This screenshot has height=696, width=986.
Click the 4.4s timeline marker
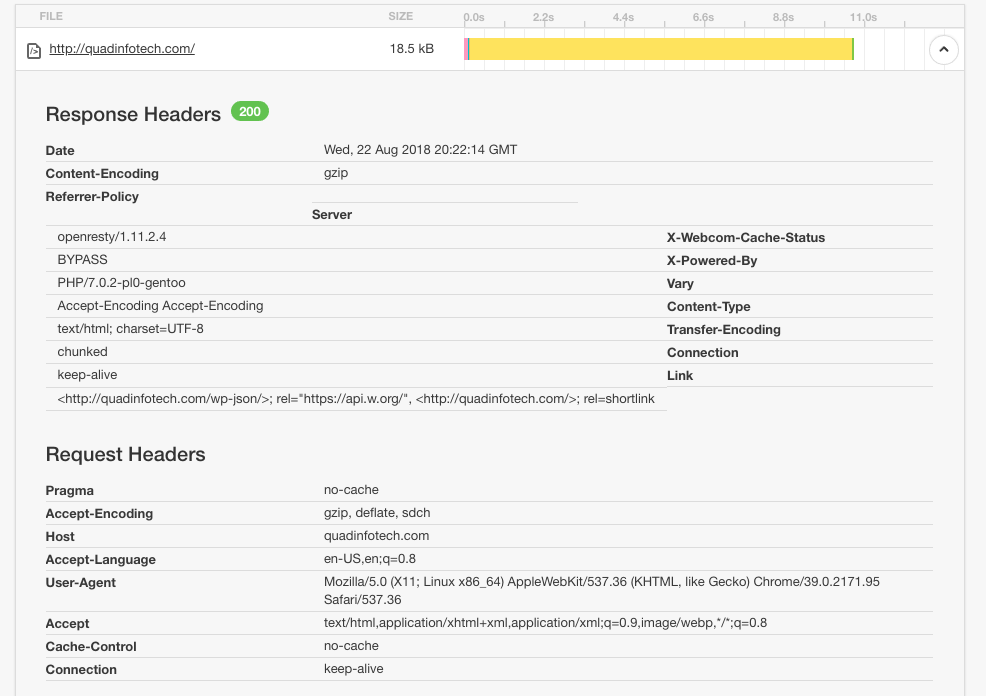pyautogui.click(x=623, y=17)
